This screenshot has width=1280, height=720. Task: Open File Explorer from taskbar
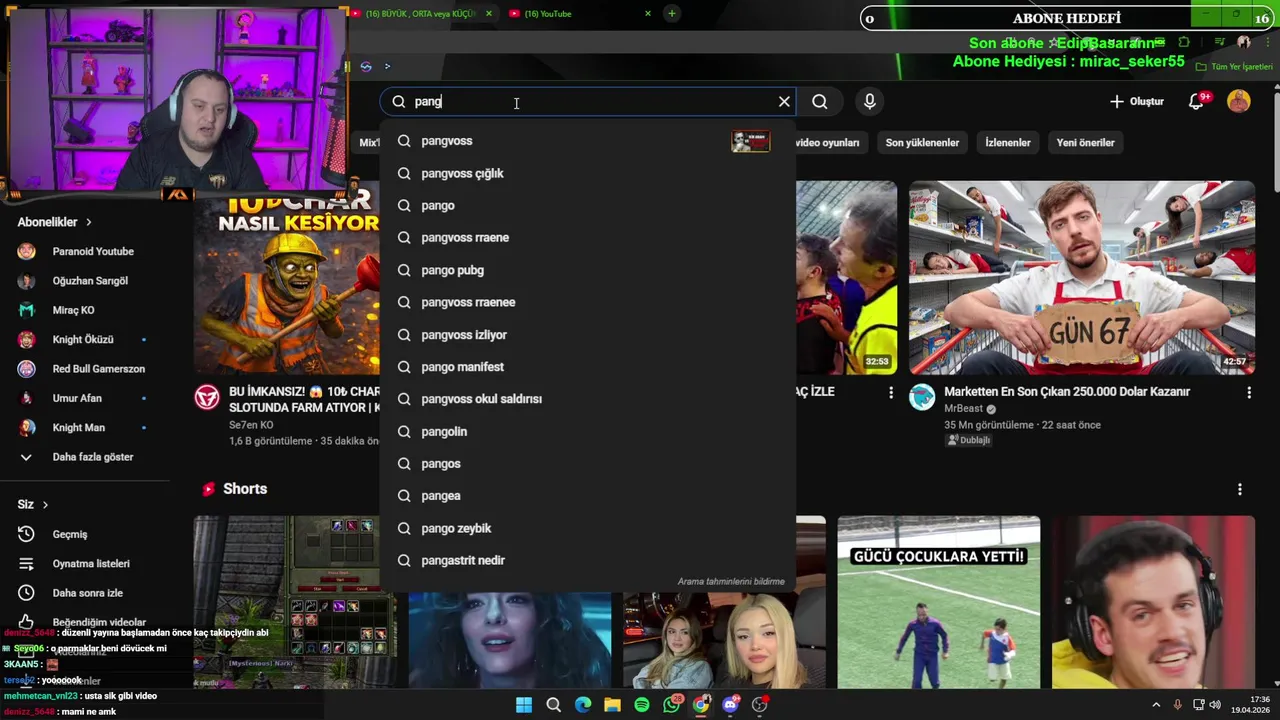coord(612,705)
